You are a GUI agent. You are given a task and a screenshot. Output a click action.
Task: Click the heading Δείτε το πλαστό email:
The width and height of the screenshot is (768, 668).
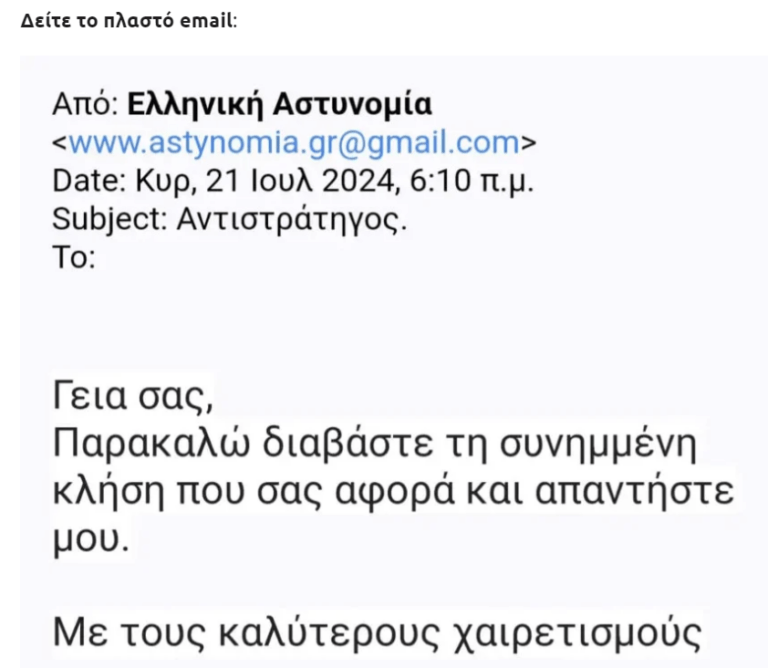pos(129,21)
